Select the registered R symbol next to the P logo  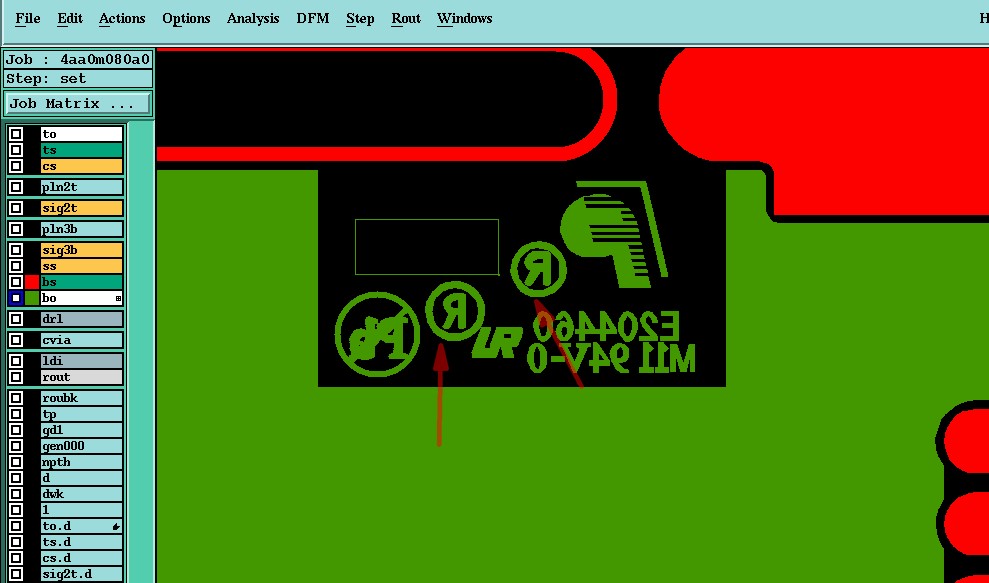[538, 269]
